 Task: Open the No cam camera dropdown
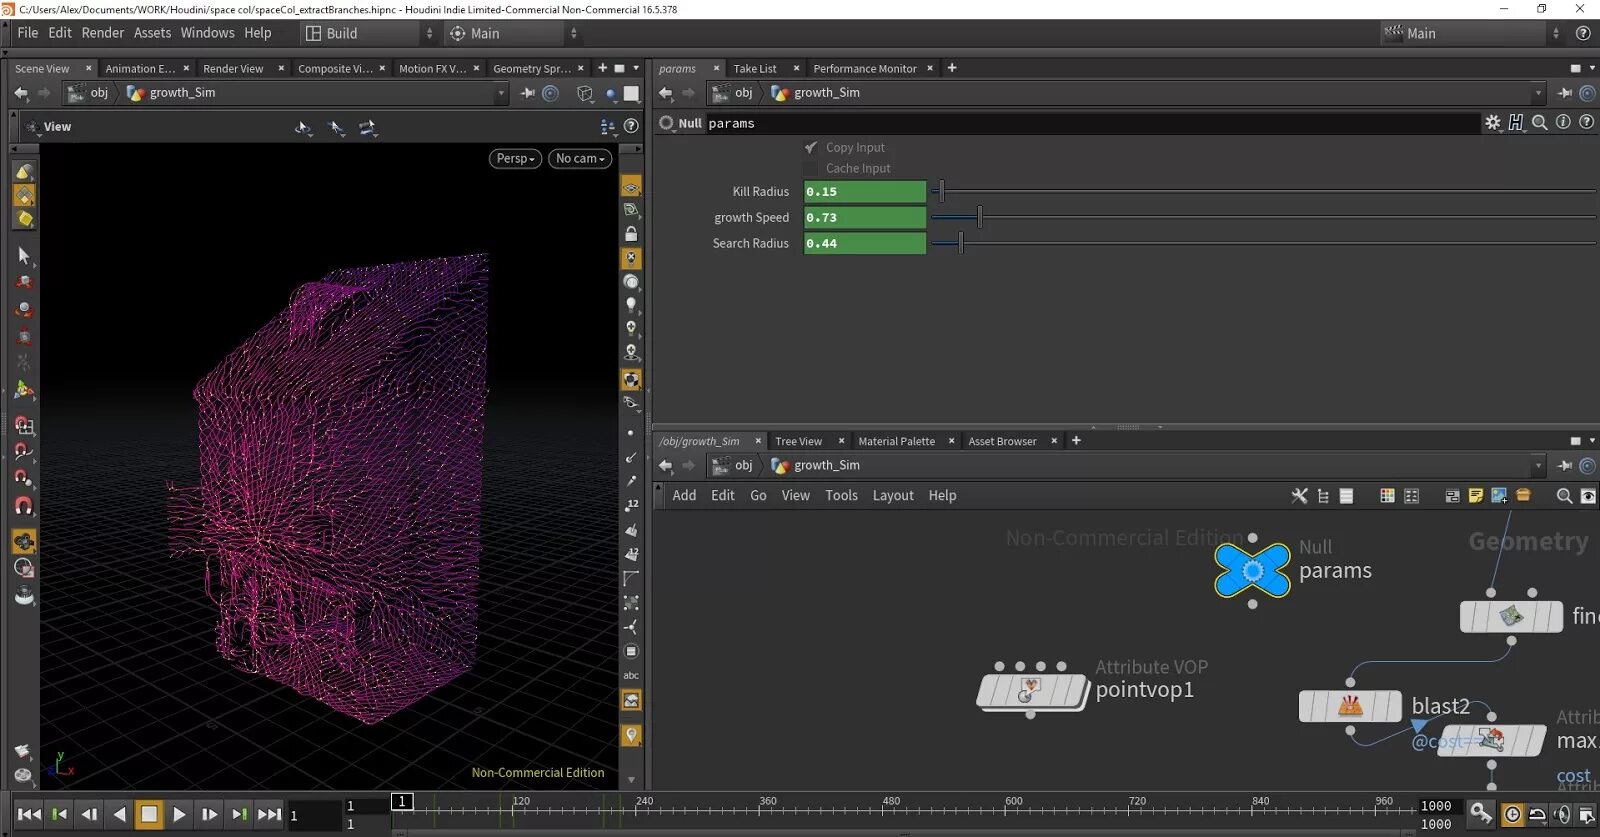[580, 159]
